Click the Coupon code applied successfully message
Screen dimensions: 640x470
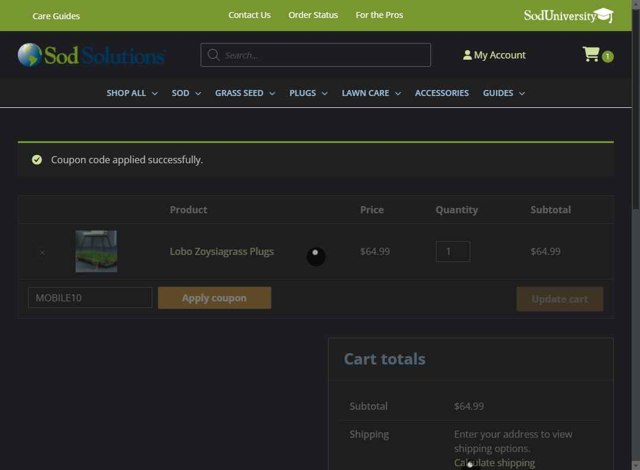point(127,160)
